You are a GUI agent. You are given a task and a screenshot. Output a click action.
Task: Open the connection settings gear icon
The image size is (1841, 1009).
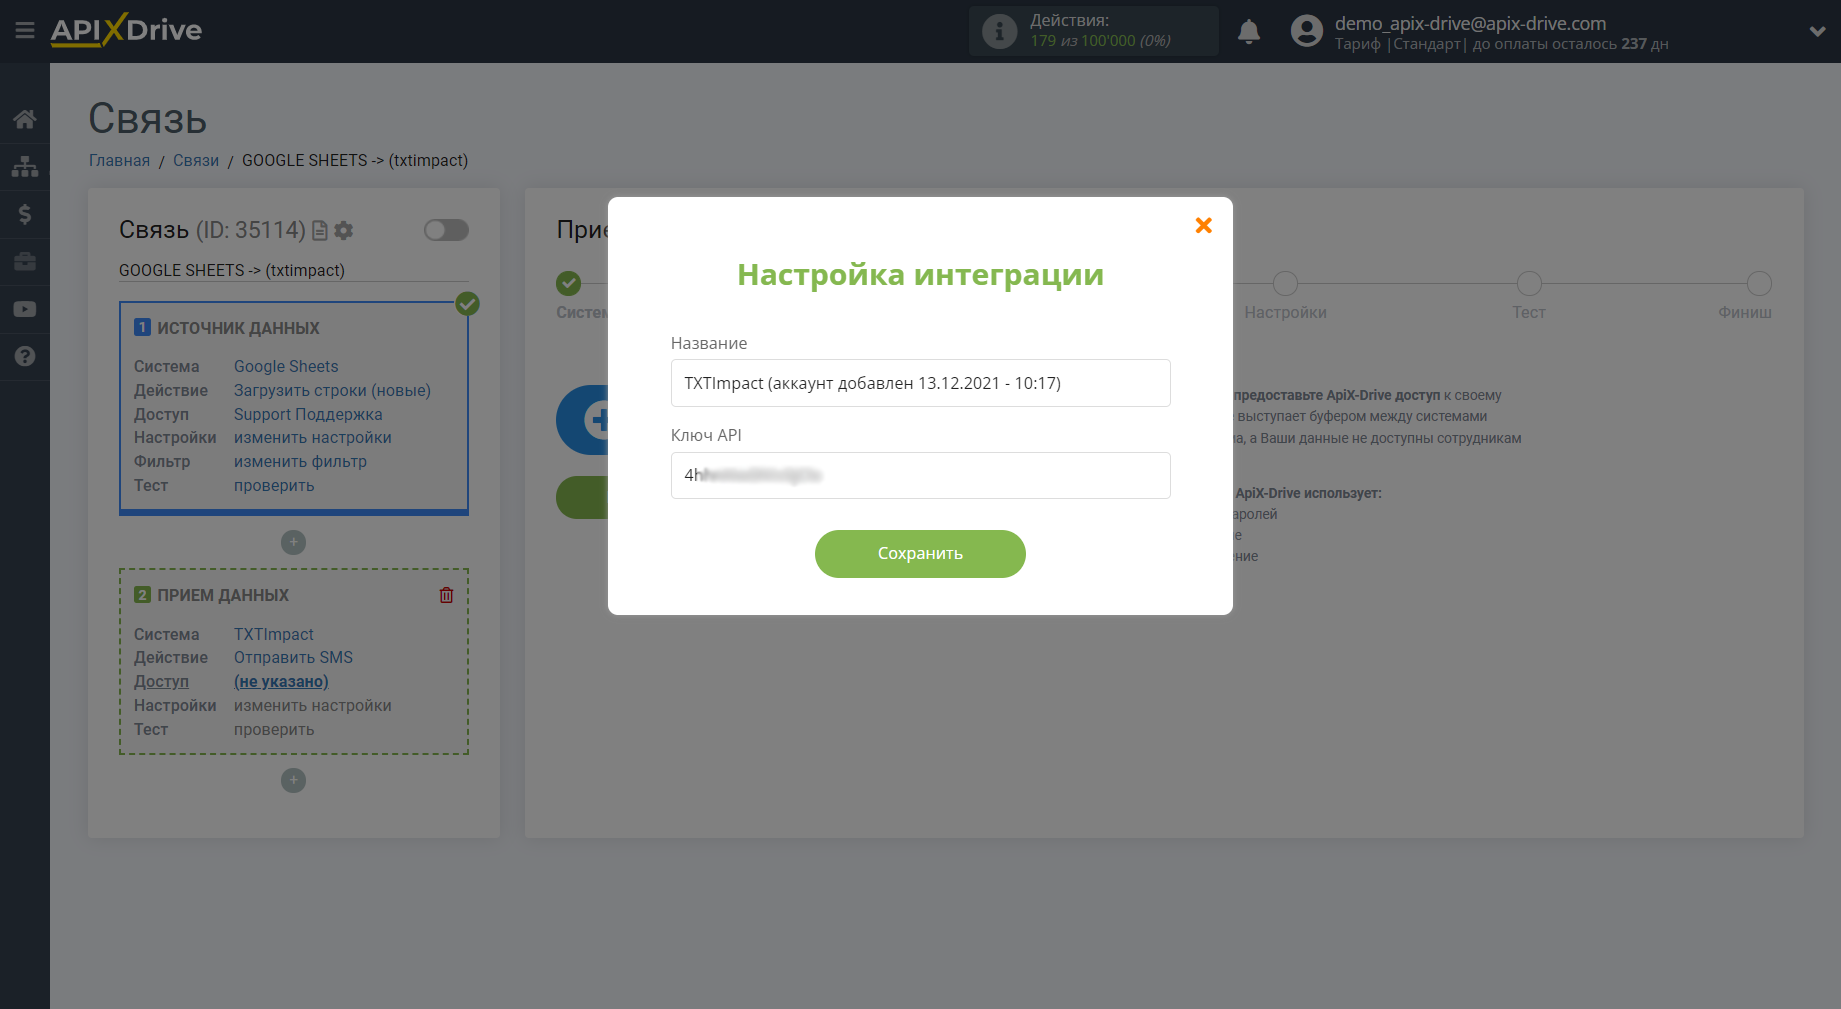pos(344,231)
